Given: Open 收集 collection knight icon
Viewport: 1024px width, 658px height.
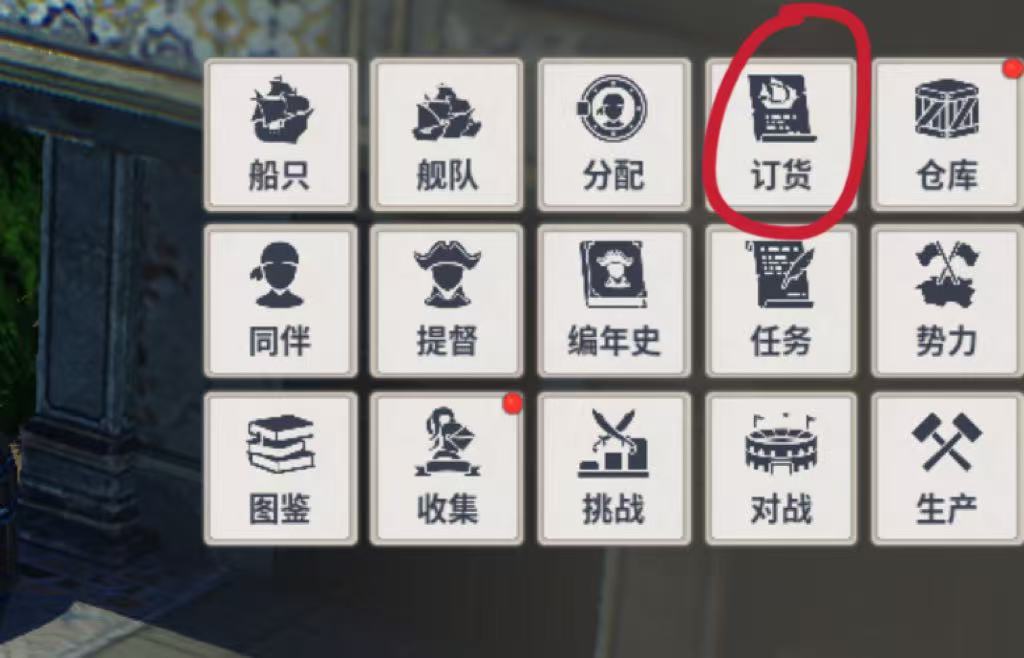Looking at the screenshot, I should pos(447,469).
